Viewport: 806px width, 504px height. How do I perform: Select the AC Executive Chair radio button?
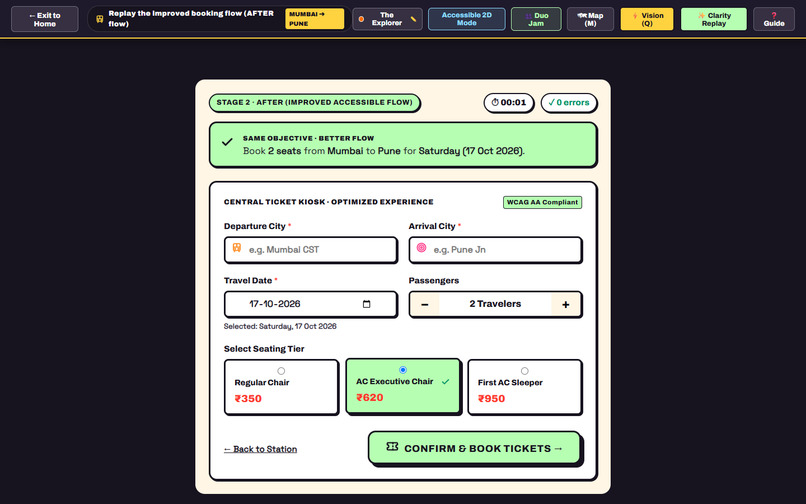[403, 370]
